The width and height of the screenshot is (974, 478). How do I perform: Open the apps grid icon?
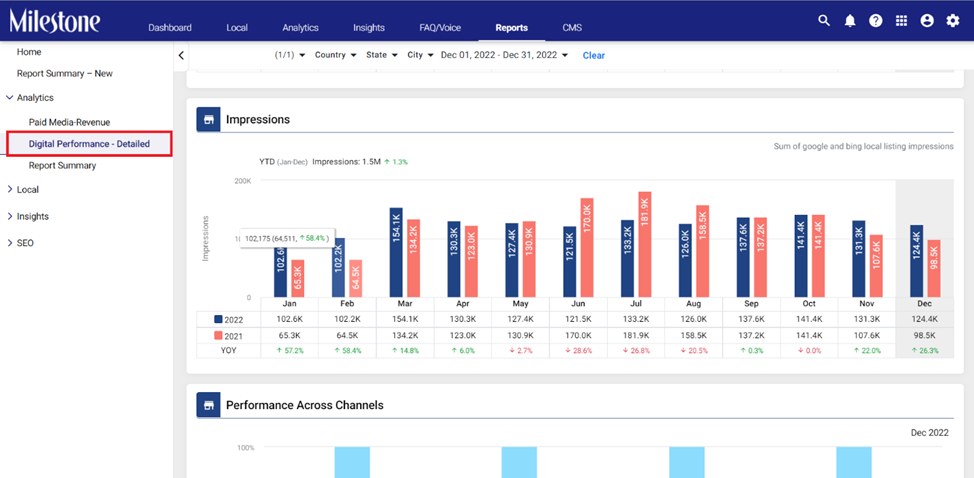point(901,20)
